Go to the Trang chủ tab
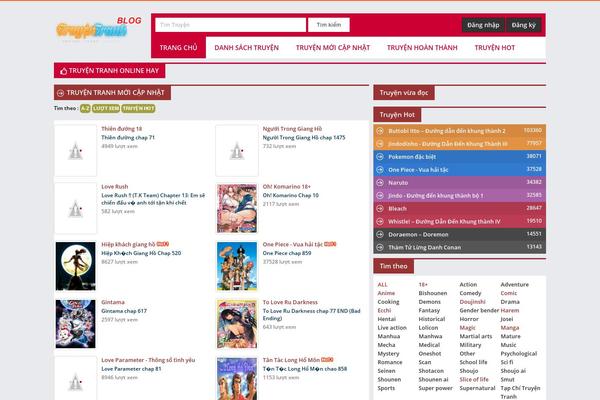Viewport: 600px width, 400px height. coord(178,47)
